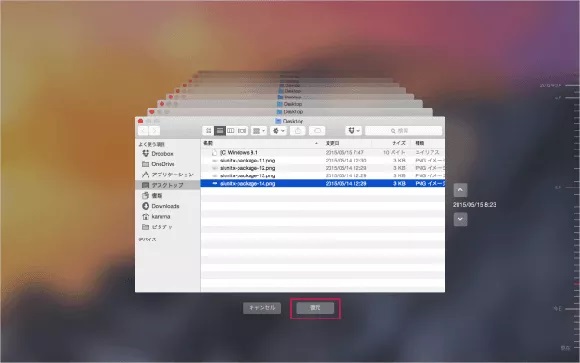Click the 2015/05/15 7:47 date cell
The width and height of the screenshot is (580, 363).
click(344, 152)
